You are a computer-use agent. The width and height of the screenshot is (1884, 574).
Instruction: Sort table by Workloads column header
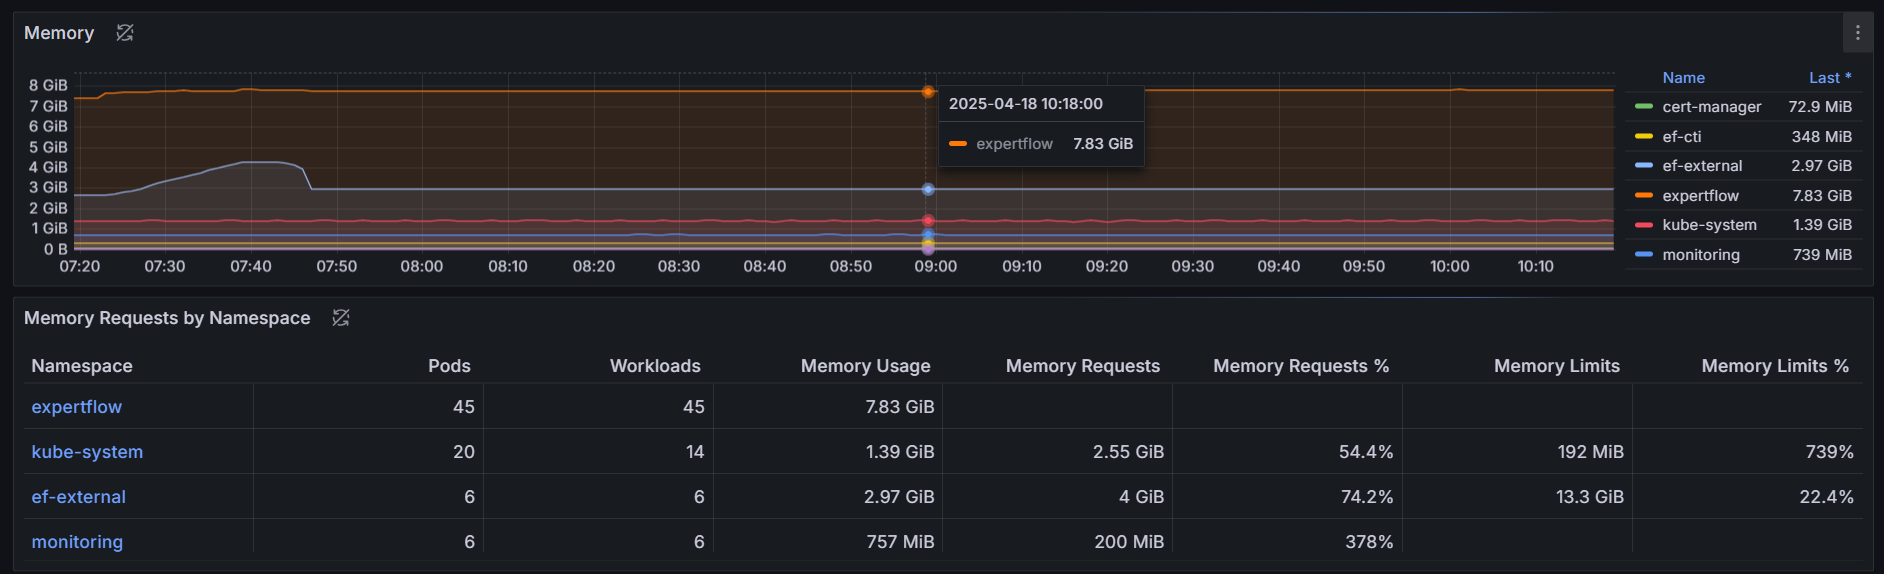655,366
